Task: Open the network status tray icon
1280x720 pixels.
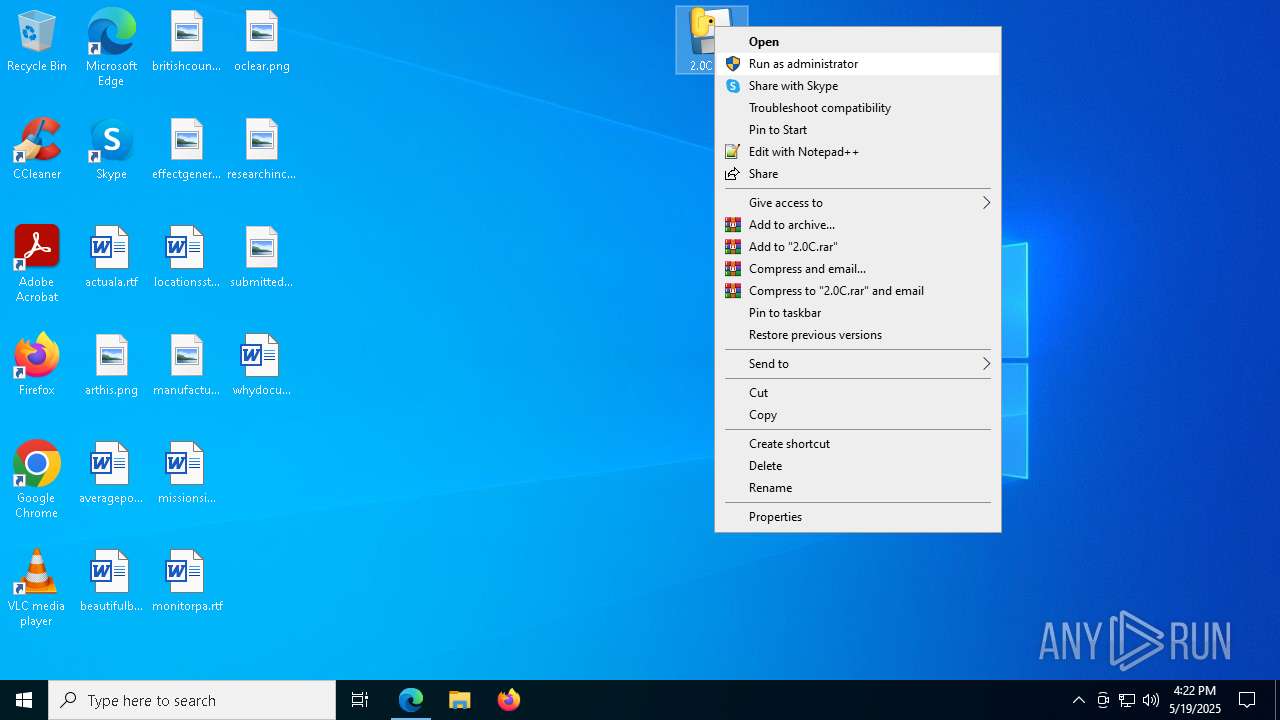Action: 1127,700
